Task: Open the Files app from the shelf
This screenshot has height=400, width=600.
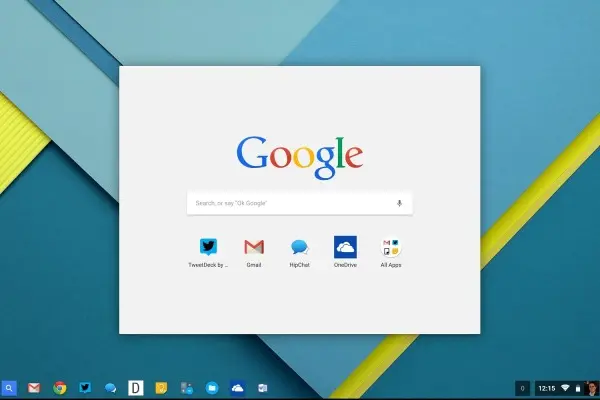Action: pyautogui.click(x=212, y=388)
